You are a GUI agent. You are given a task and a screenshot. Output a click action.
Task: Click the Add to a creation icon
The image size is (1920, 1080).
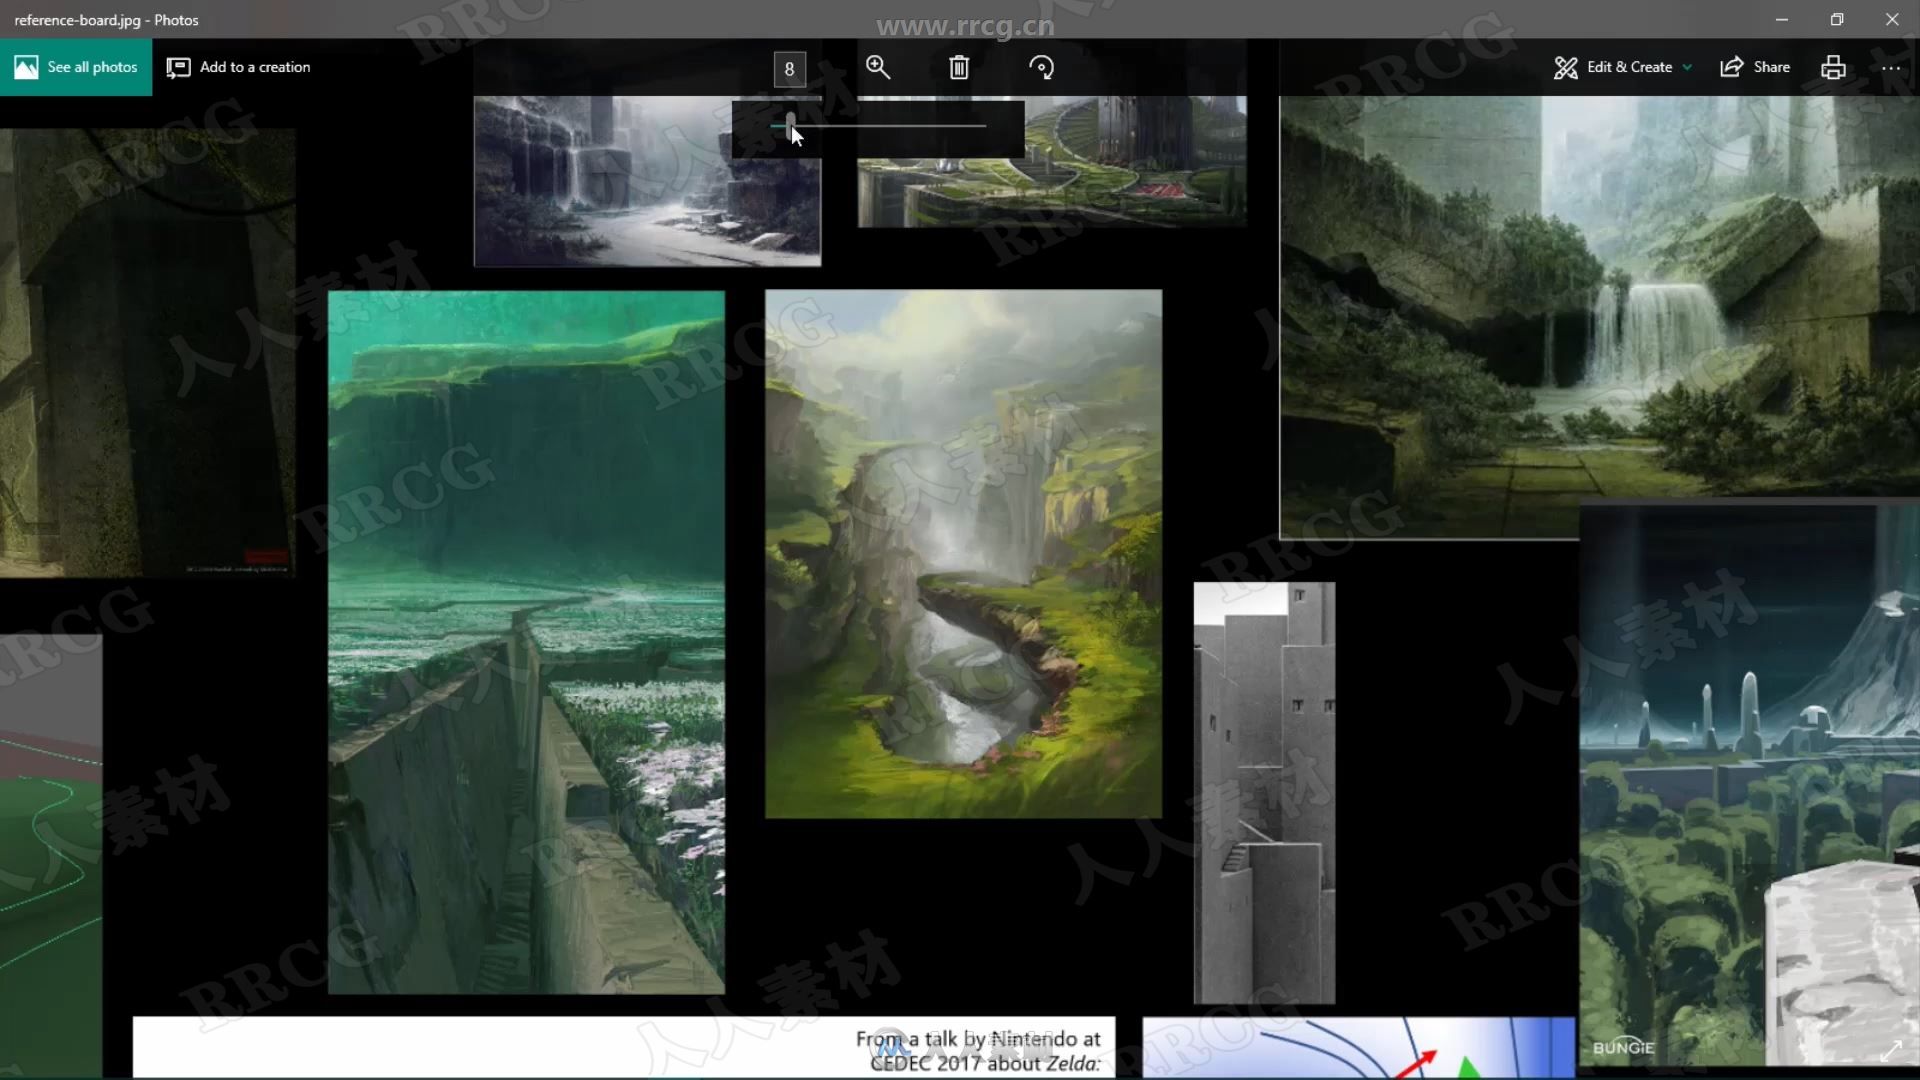point(178,67)
